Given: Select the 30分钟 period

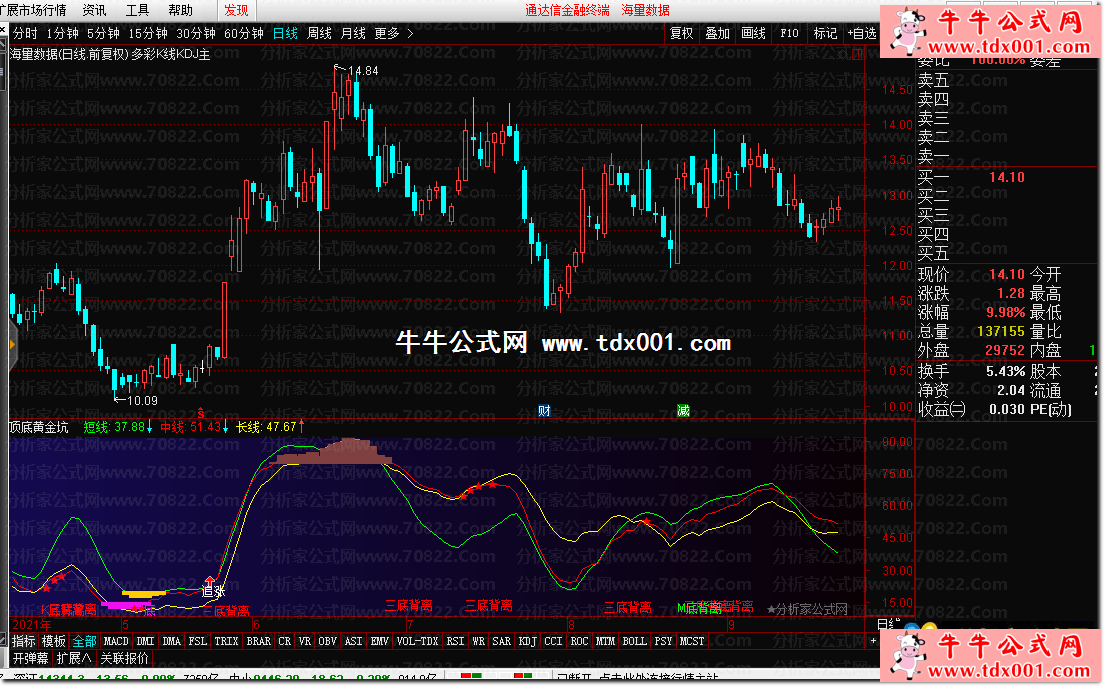Looking at the screenshot, I should [195, 33].
